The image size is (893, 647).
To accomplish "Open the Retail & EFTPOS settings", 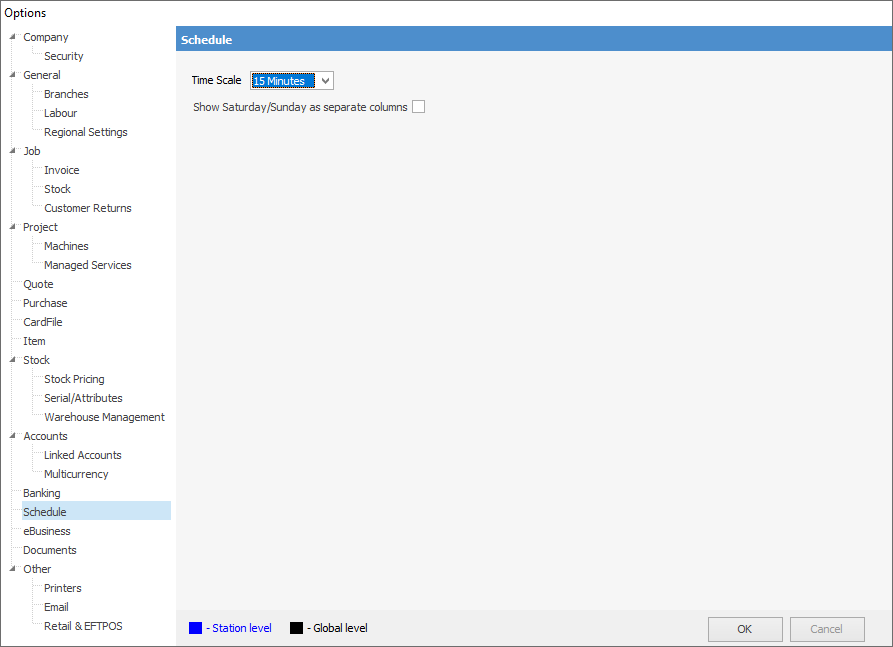I will click(82, 625).
